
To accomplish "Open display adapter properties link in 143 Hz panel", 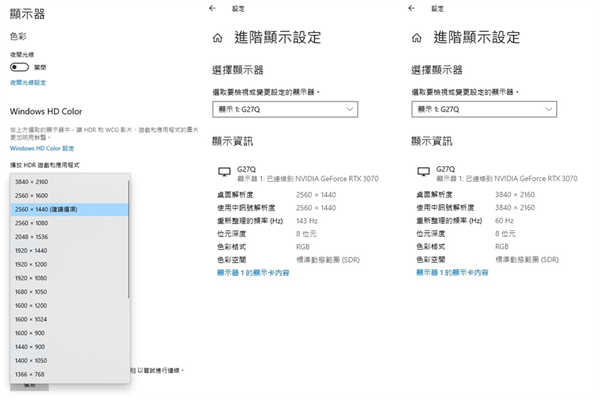I will coord(253,273).
